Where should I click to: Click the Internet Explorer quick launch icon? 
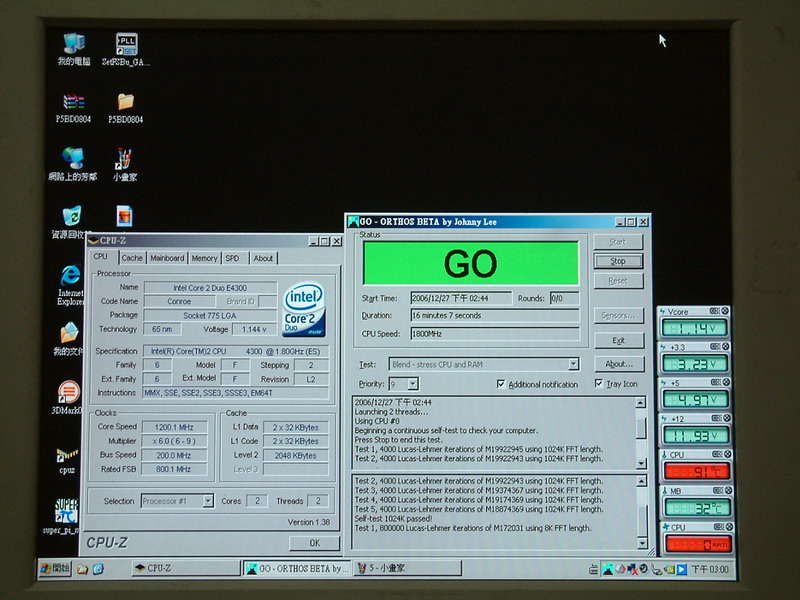pos(98,568)
